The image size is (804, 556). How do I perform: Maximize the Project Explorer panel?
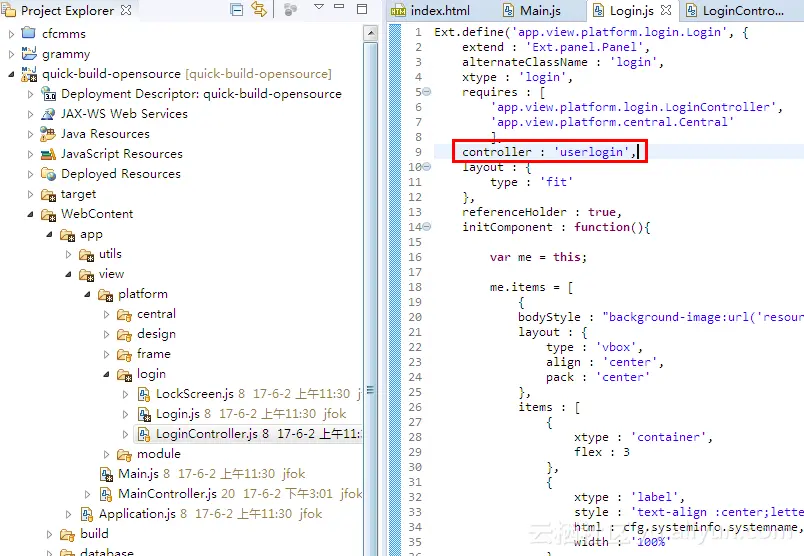(x=362, y=9)
